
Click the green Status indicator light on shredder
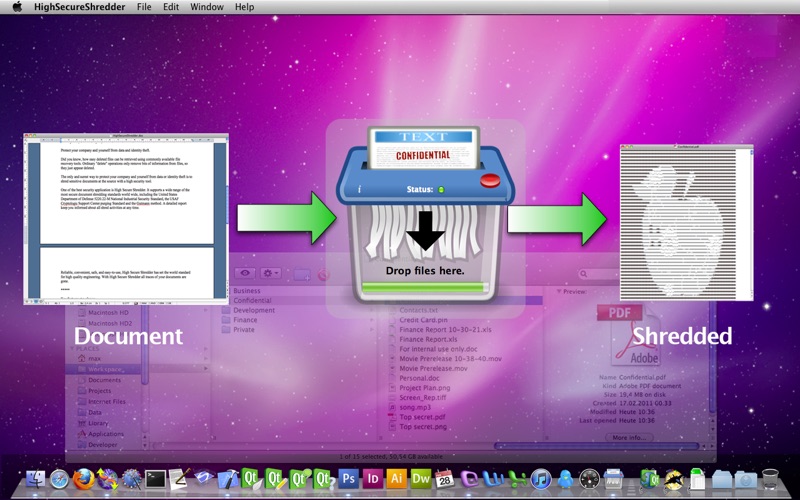tap(441, 190)
